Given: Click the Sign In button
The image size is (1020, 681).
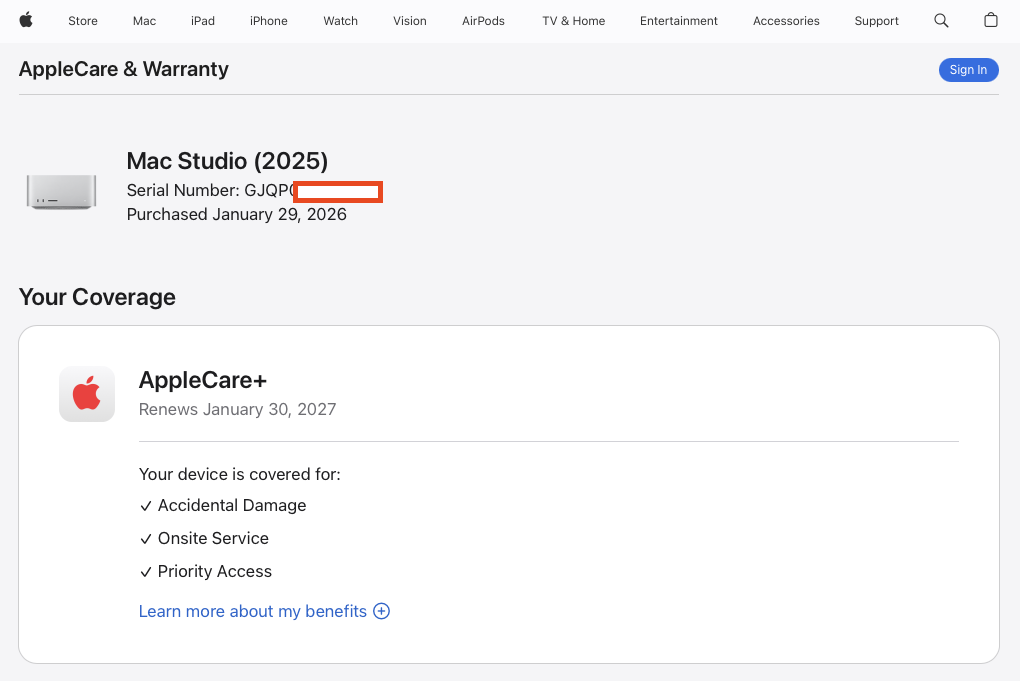Looking at the screenshot, I should [x=969, y=70].
